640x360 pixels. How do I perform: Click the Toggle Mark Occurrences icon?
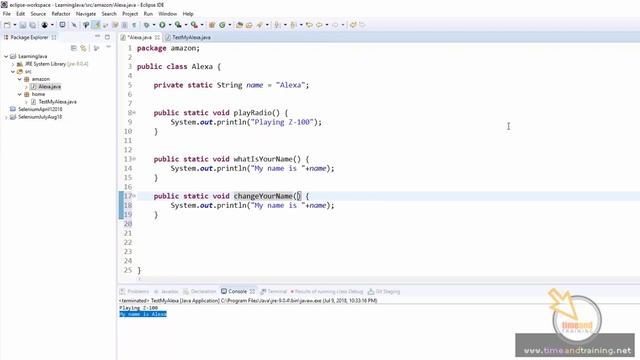pyautogui.click(x=96, y=25)
